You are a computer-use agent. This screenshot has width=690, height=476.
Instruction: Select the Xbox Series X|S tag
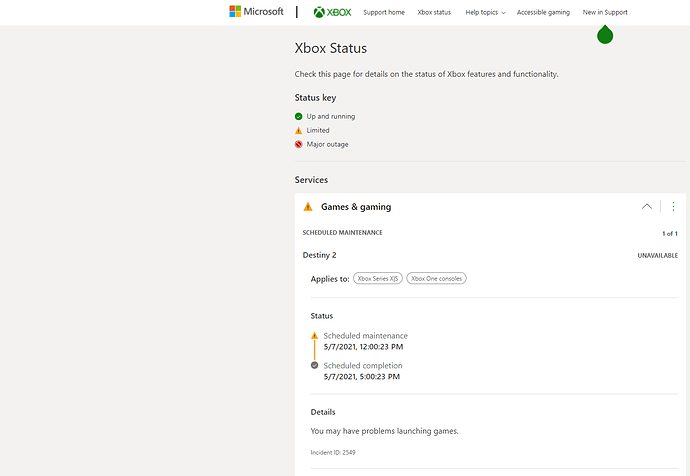(x=378, y=278)
